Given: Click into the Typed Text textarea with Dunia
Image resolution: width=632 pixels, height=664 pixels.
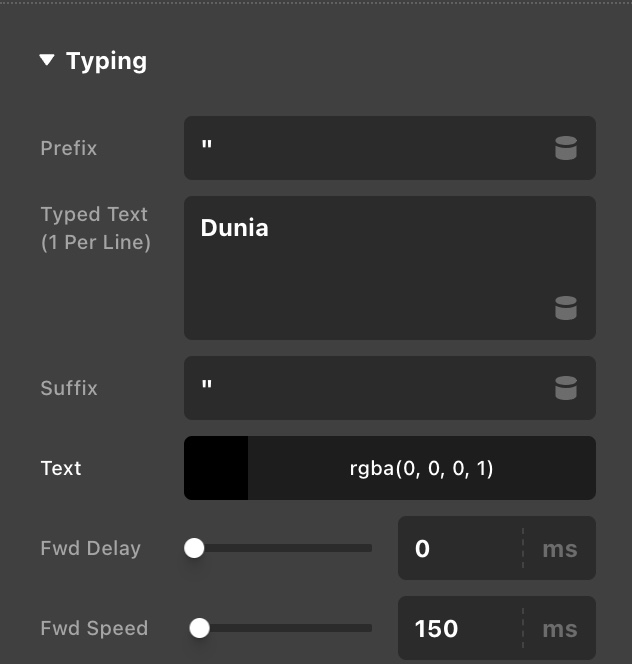Looking at the screenshot, I should point(390,268).
